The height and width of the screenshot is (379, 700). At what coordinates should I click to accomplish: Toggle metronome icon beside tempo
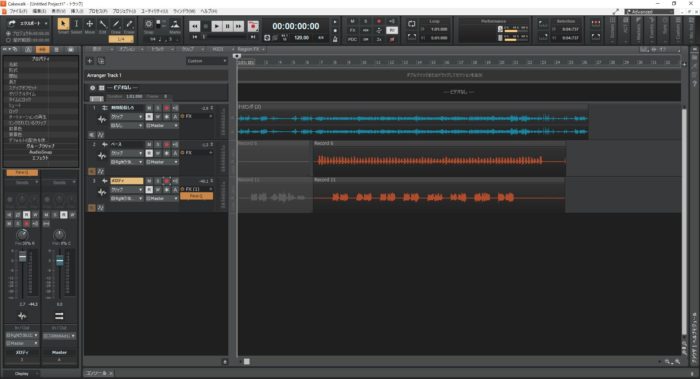coord(335,39)
